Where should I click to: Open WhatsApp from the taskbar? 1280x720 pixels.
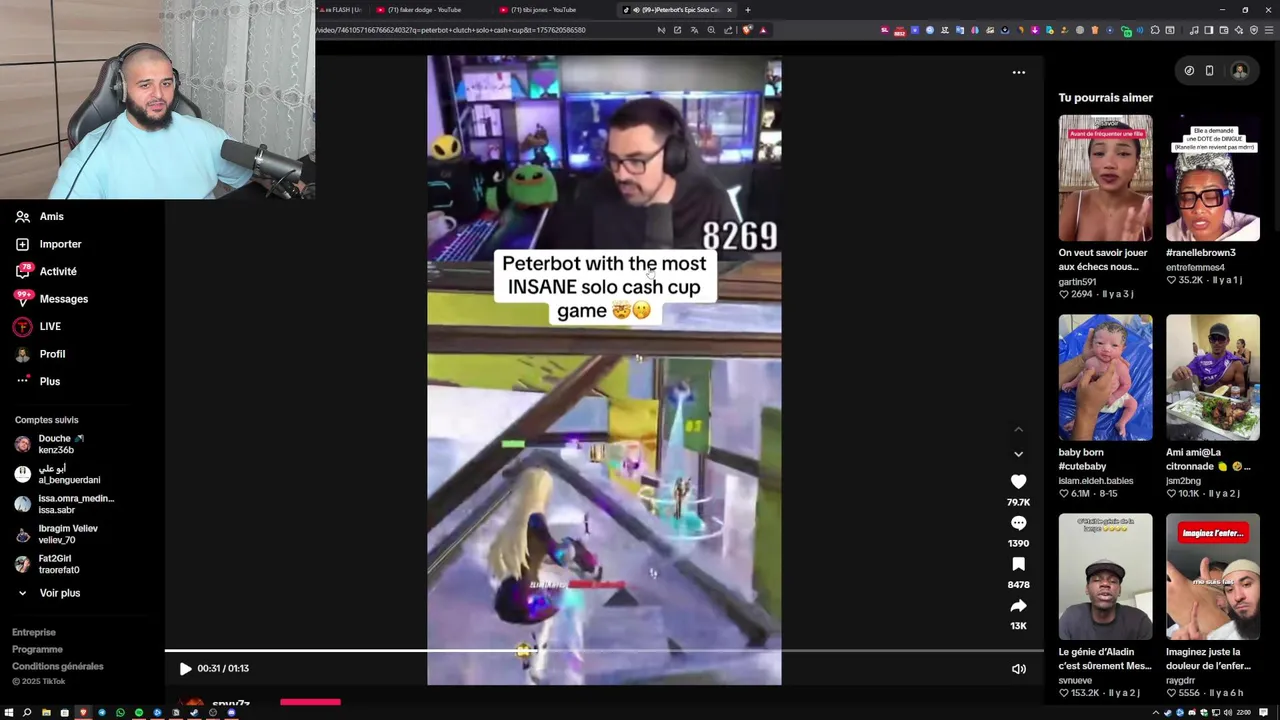[x=120, y=713]
